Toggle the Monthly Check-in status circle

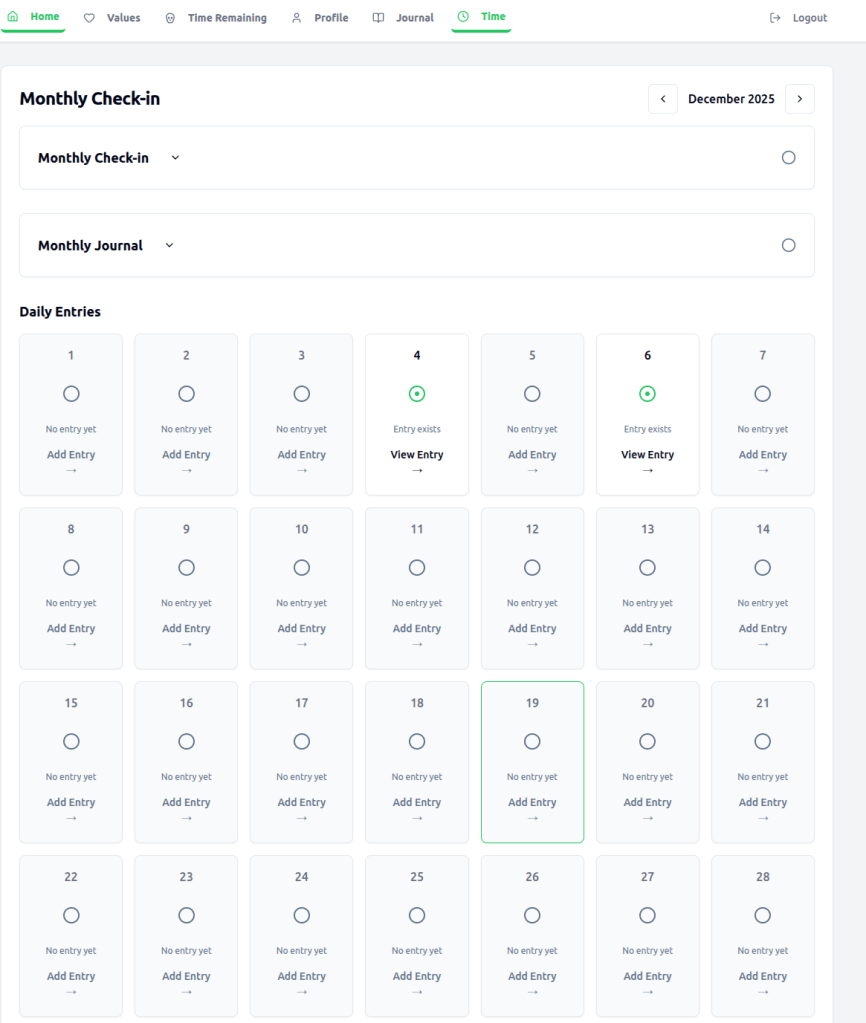(788, 158)
